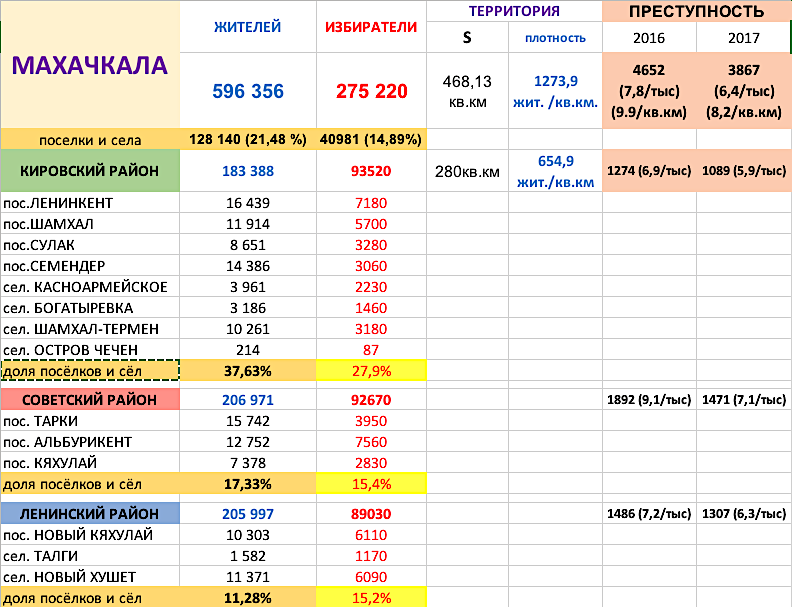Select Leninsky residents cell 205 997
This screenshot has width=792, height=607.
point(248,513)
